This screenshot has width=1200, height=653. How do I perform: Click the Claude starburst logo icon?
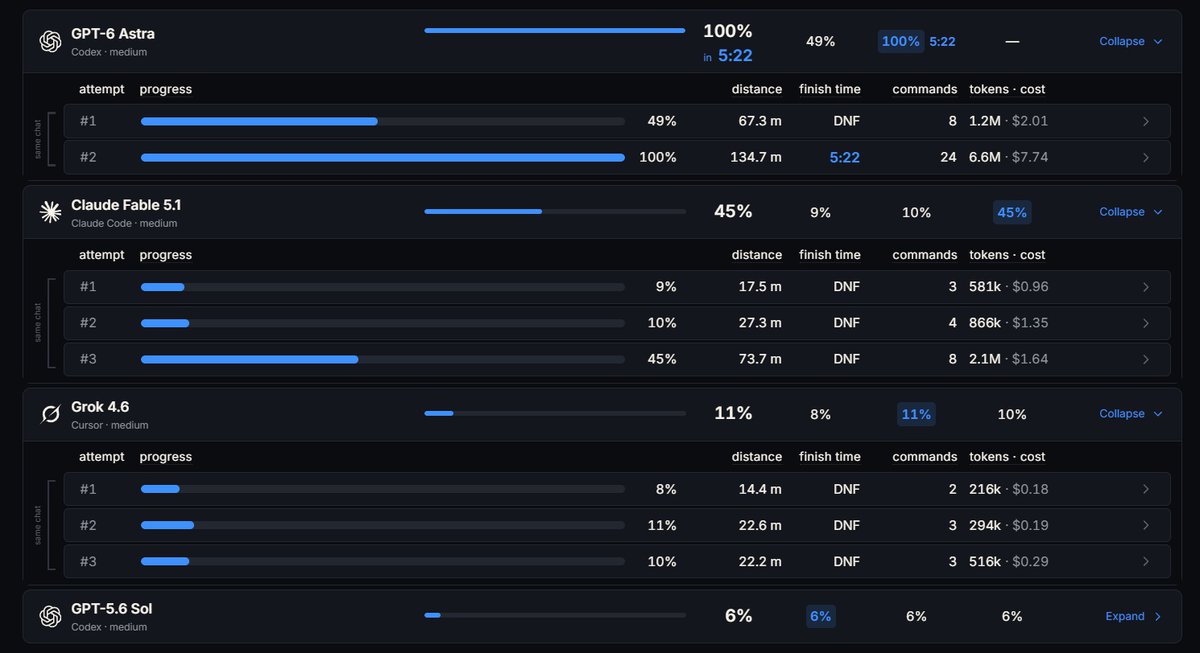click(50, 211)
